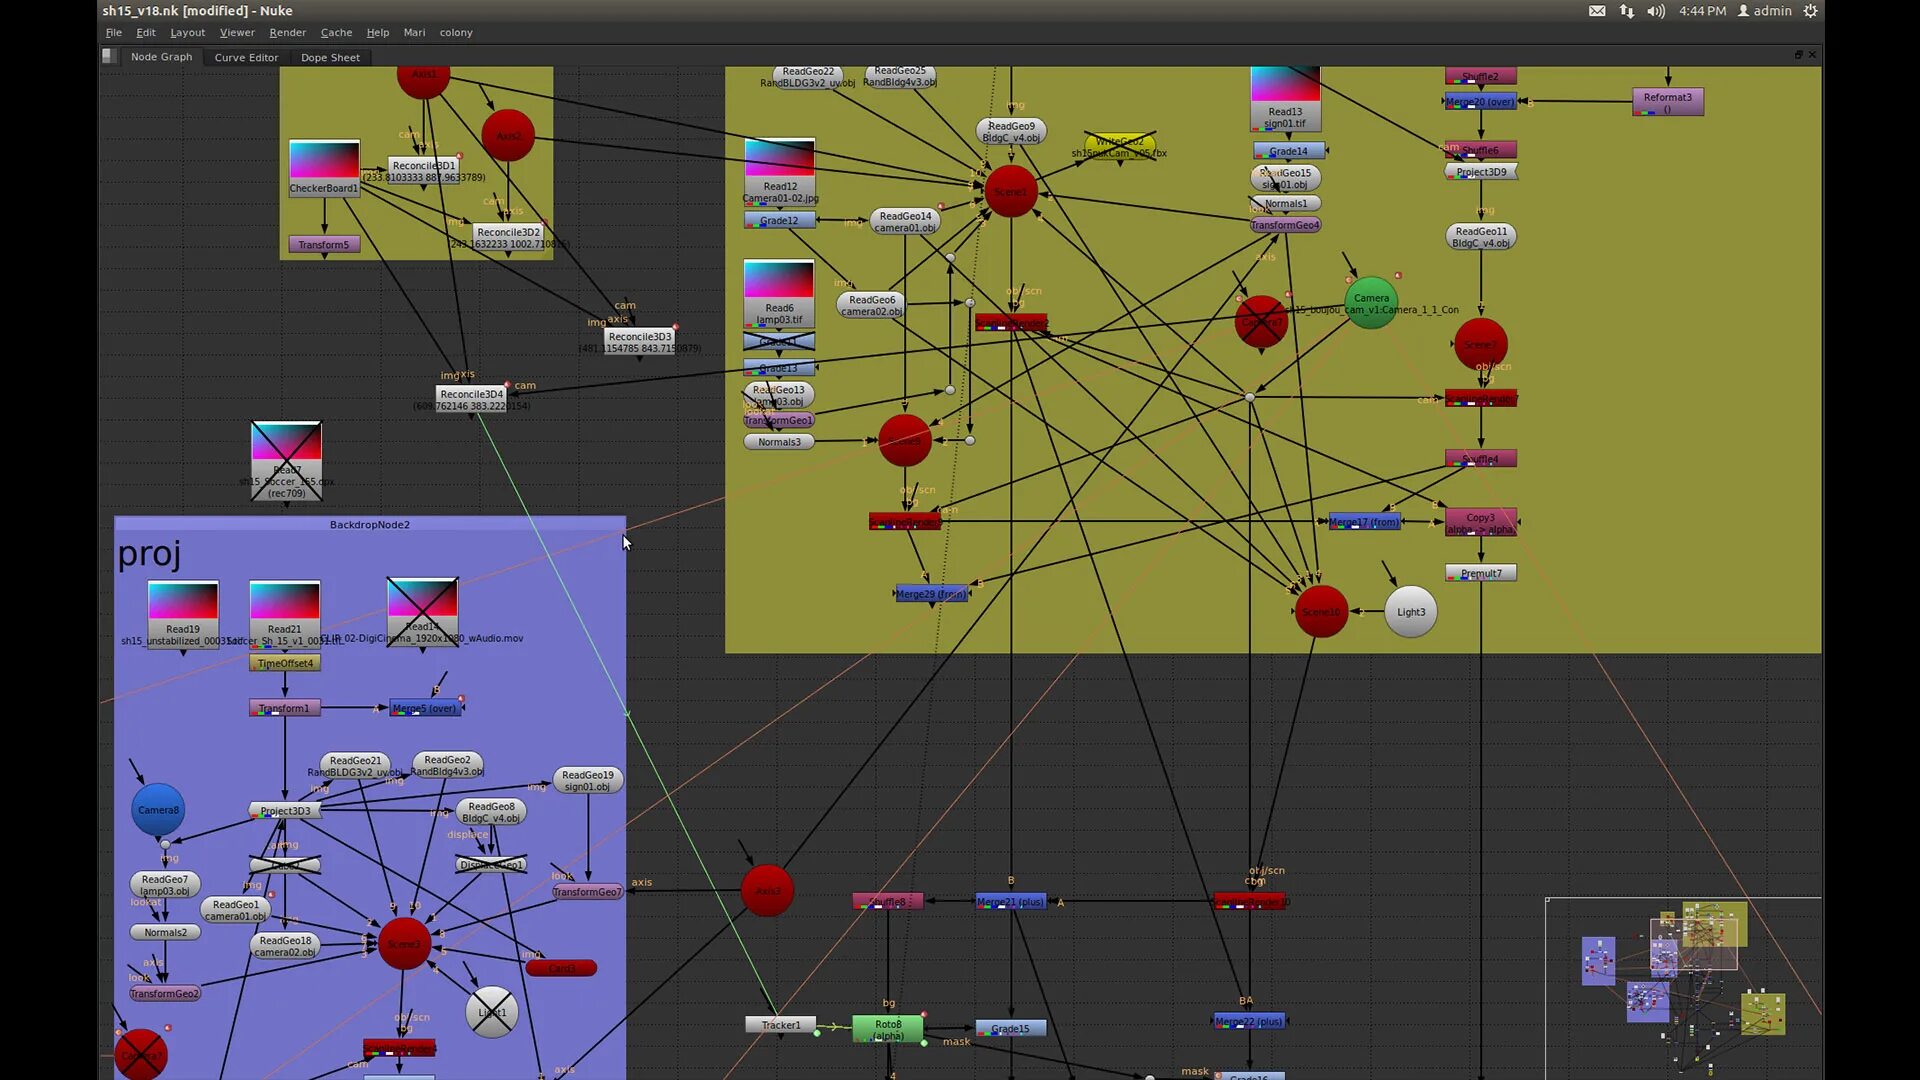Click the node graph navigator minimap

[x=1683, y=988]
